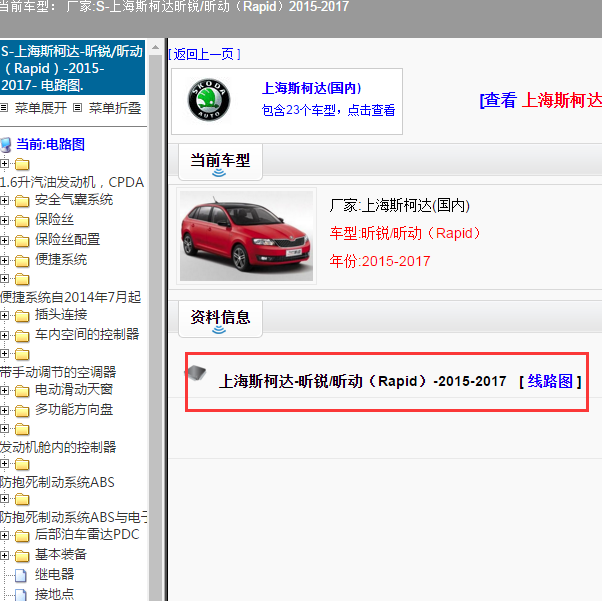This screenshot has height=601, width=602.
Task: Select 防抱死制动系统ABS与电子 tree item
Action: click(73, 517)
